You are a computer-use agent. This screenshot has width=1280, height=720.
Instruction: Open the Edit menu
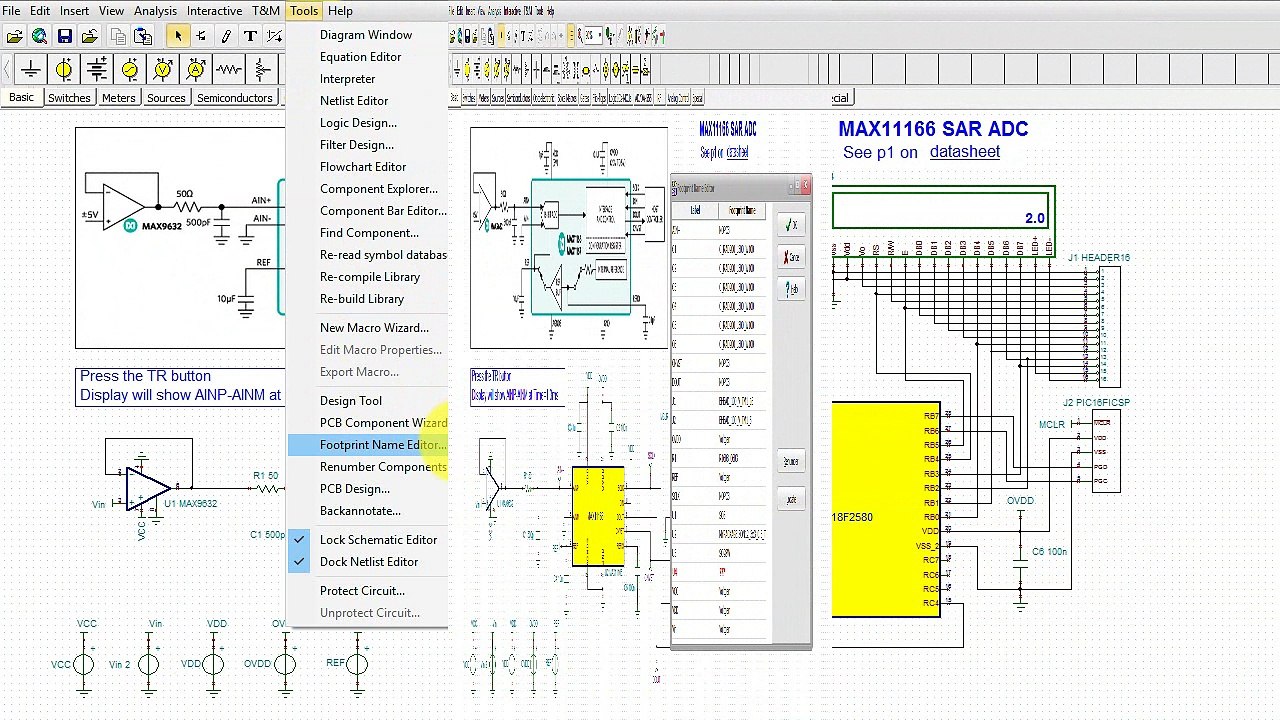(40, 11)
